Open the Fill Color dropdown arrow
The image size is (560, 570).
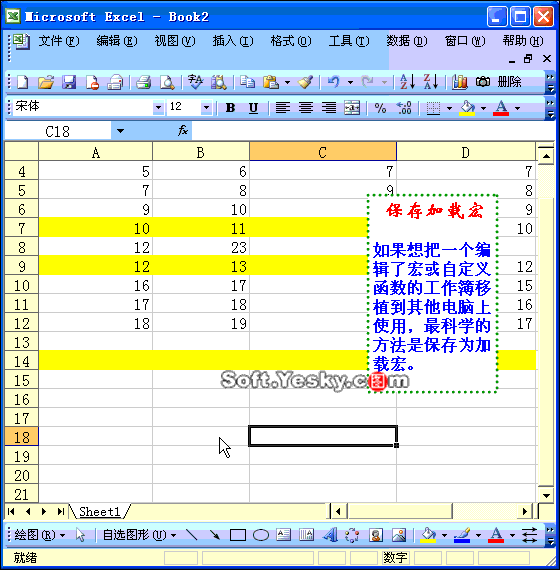pyautogui.click(x=483, y=108)
